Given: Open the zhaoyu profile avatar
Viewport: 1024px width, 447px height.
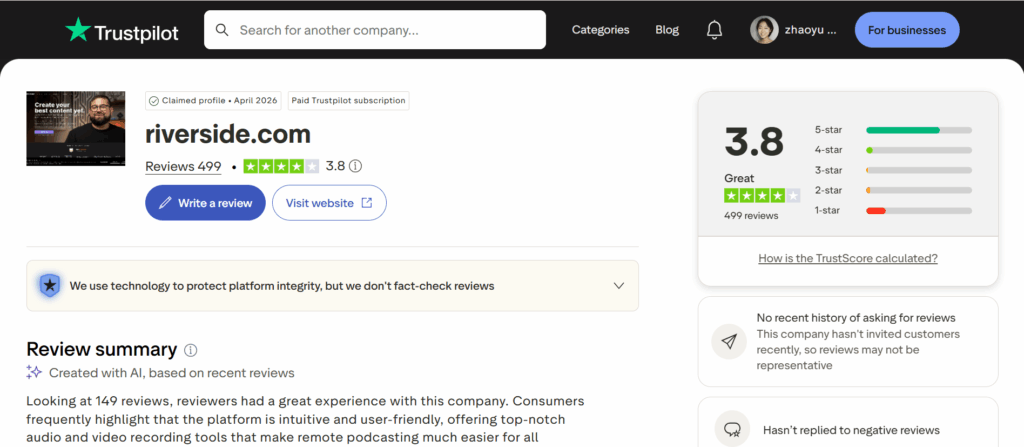Looking at the screenshot, I should coord(764,30).
